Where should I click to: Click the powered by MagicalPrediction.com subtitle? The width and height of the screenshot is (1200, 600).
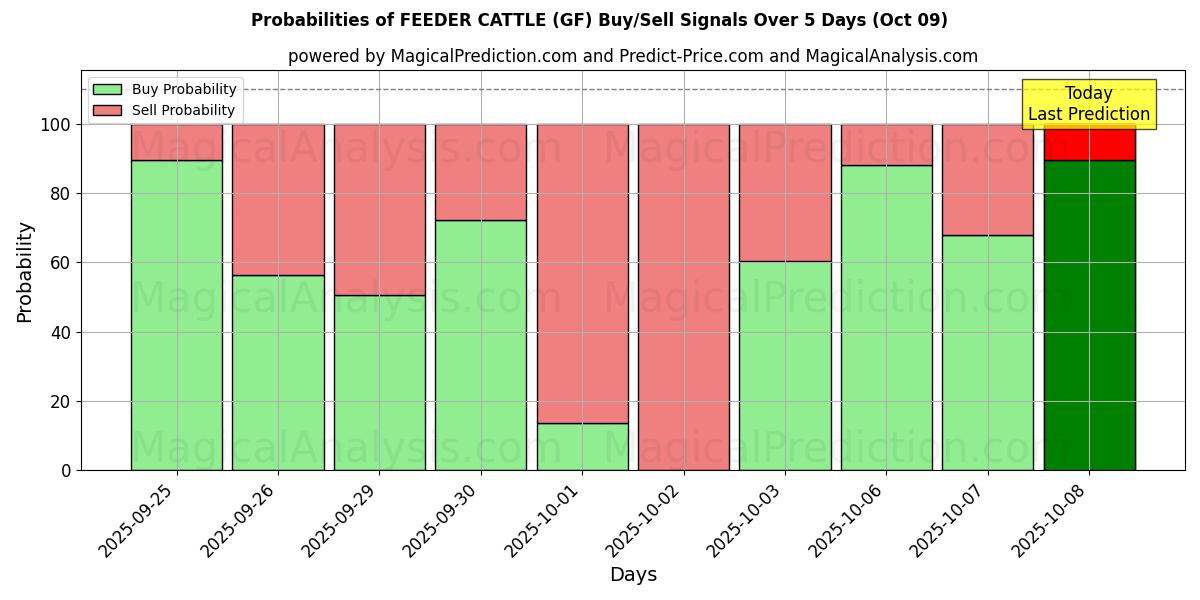click(x=632, y=56)
